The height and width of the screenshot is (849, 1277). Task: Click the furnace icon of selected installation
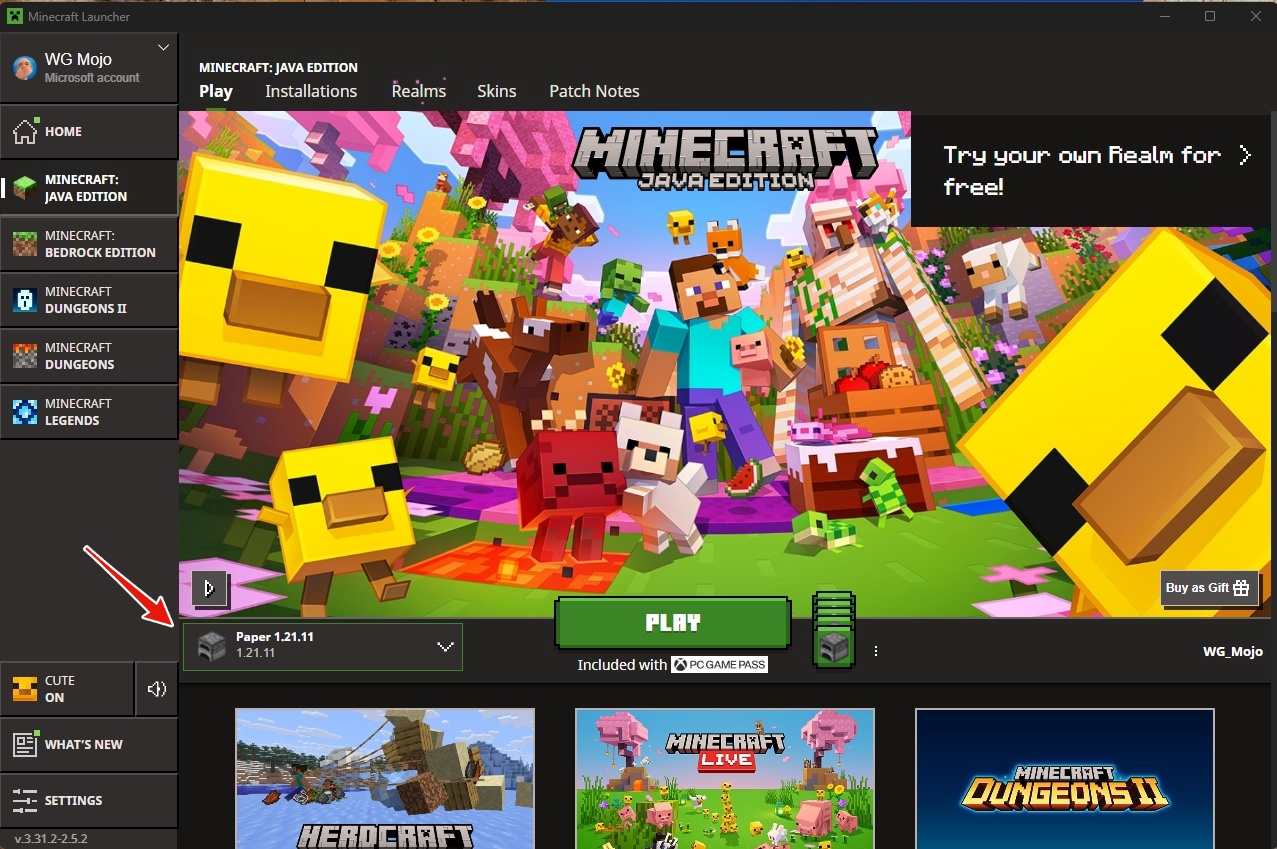212,647
